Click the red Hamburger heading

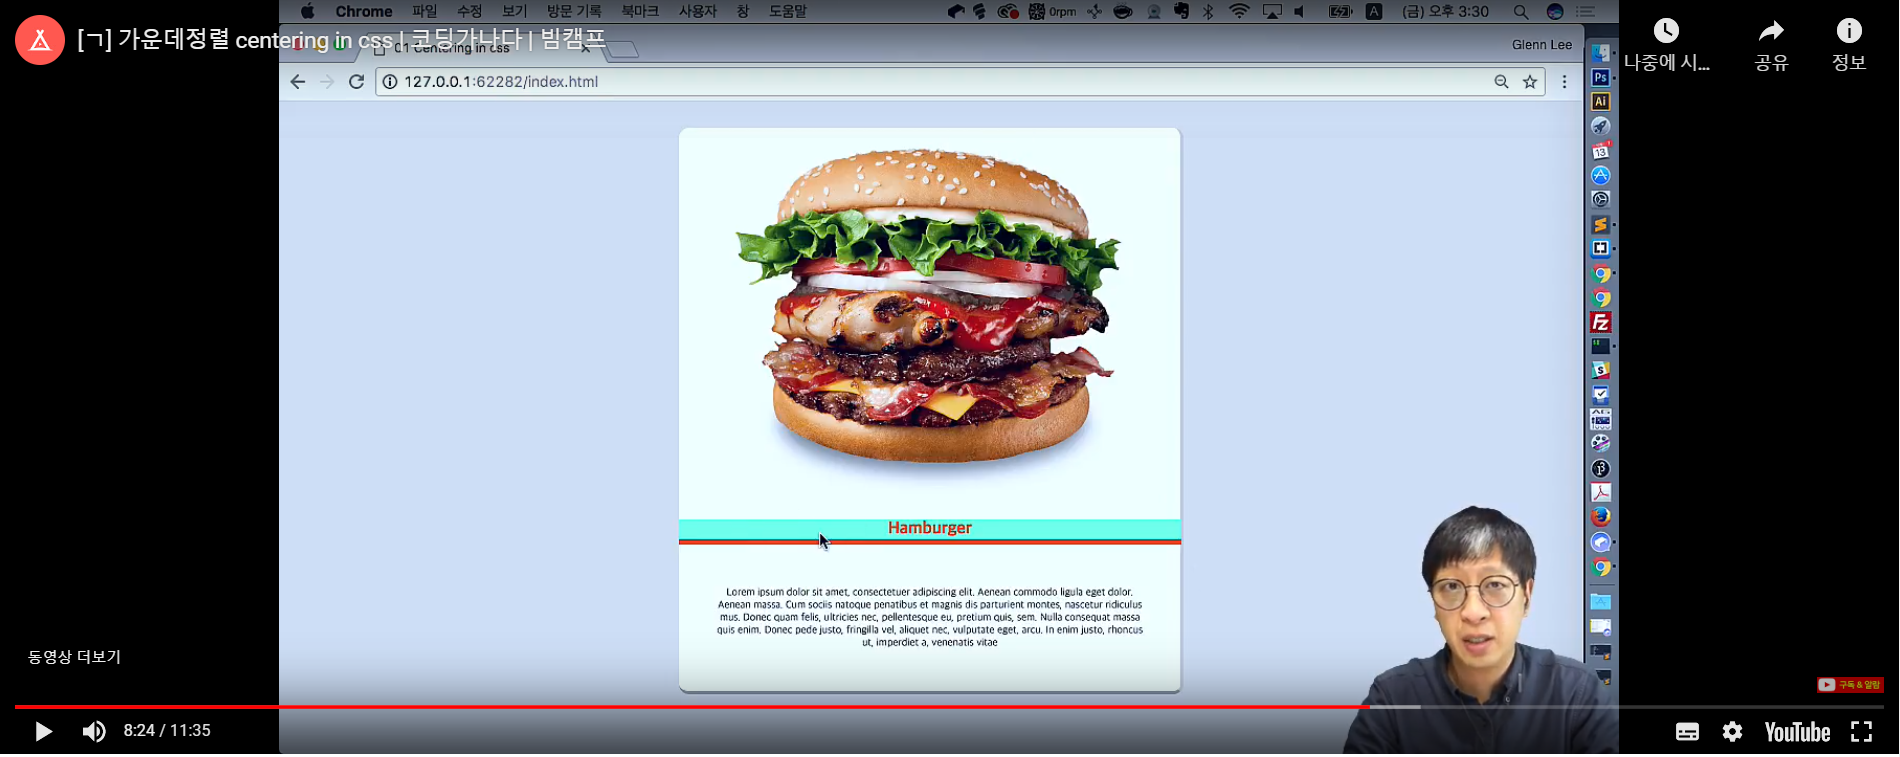point(930,528)
